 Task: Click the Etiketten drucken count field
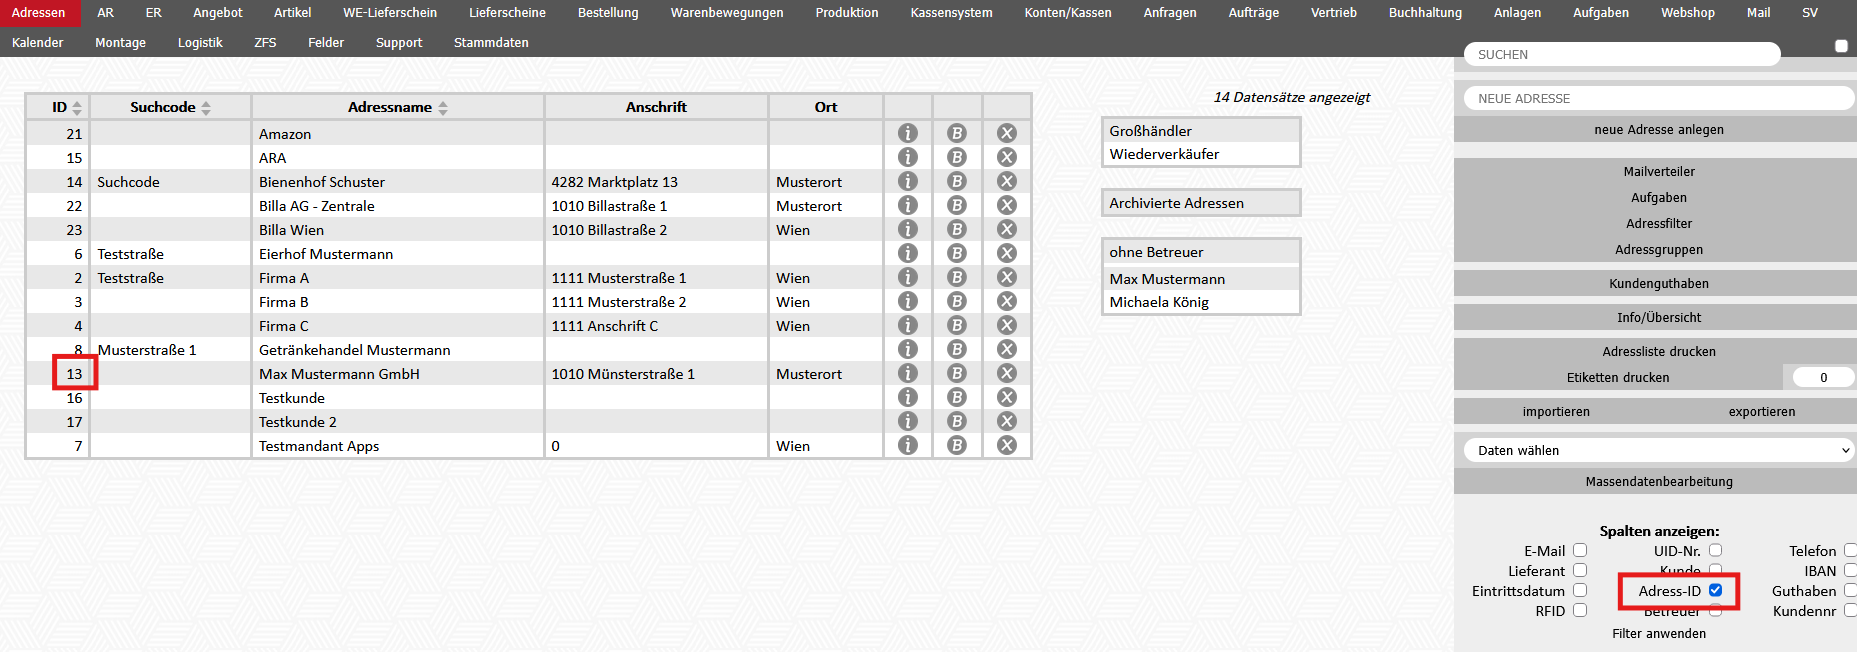pos(1823,377)
